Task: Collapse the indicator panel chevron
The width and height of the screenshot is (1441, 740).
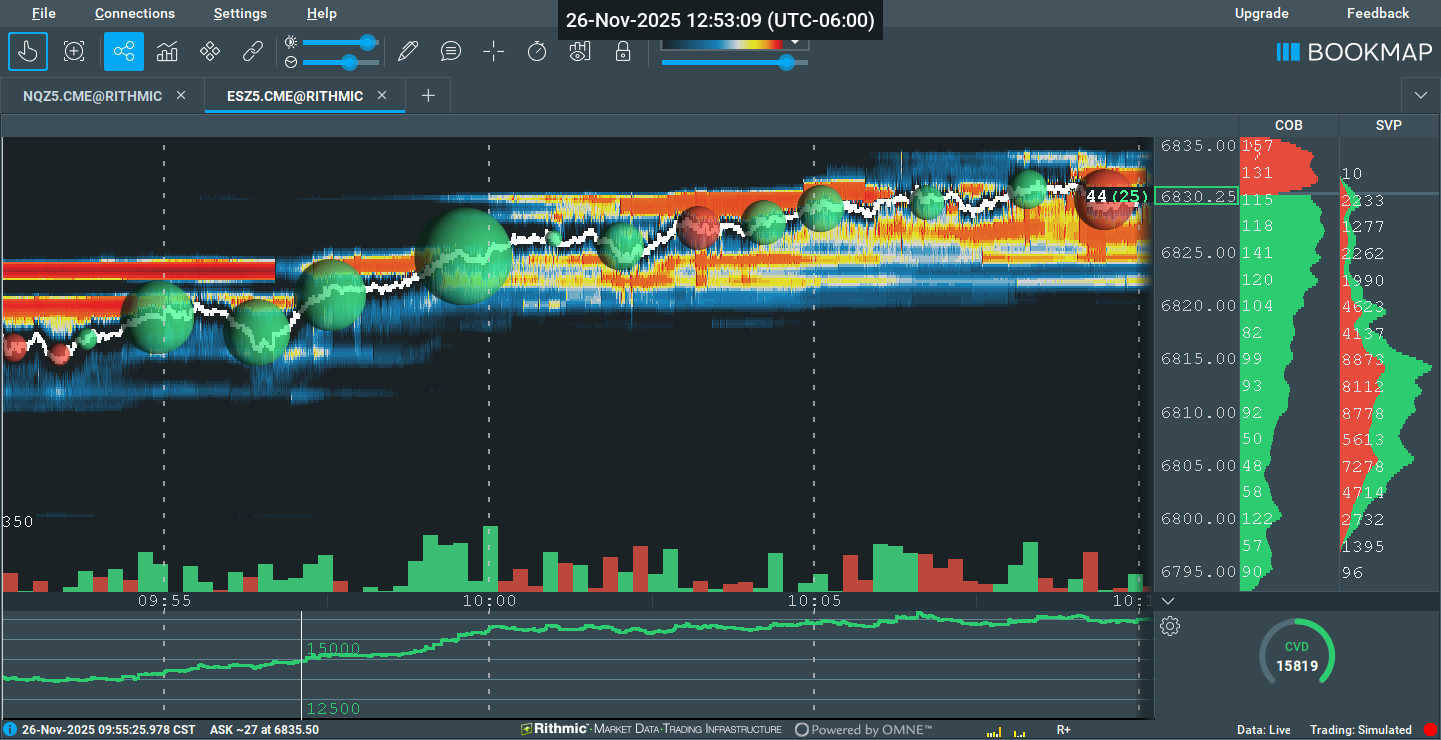Action: pos(1168,601)
